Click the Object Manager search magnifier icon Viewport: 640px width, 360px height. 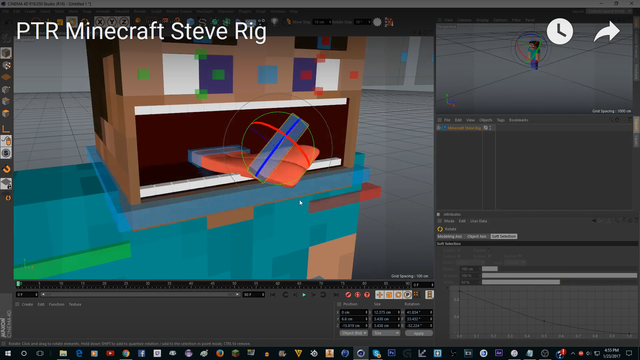611,120
